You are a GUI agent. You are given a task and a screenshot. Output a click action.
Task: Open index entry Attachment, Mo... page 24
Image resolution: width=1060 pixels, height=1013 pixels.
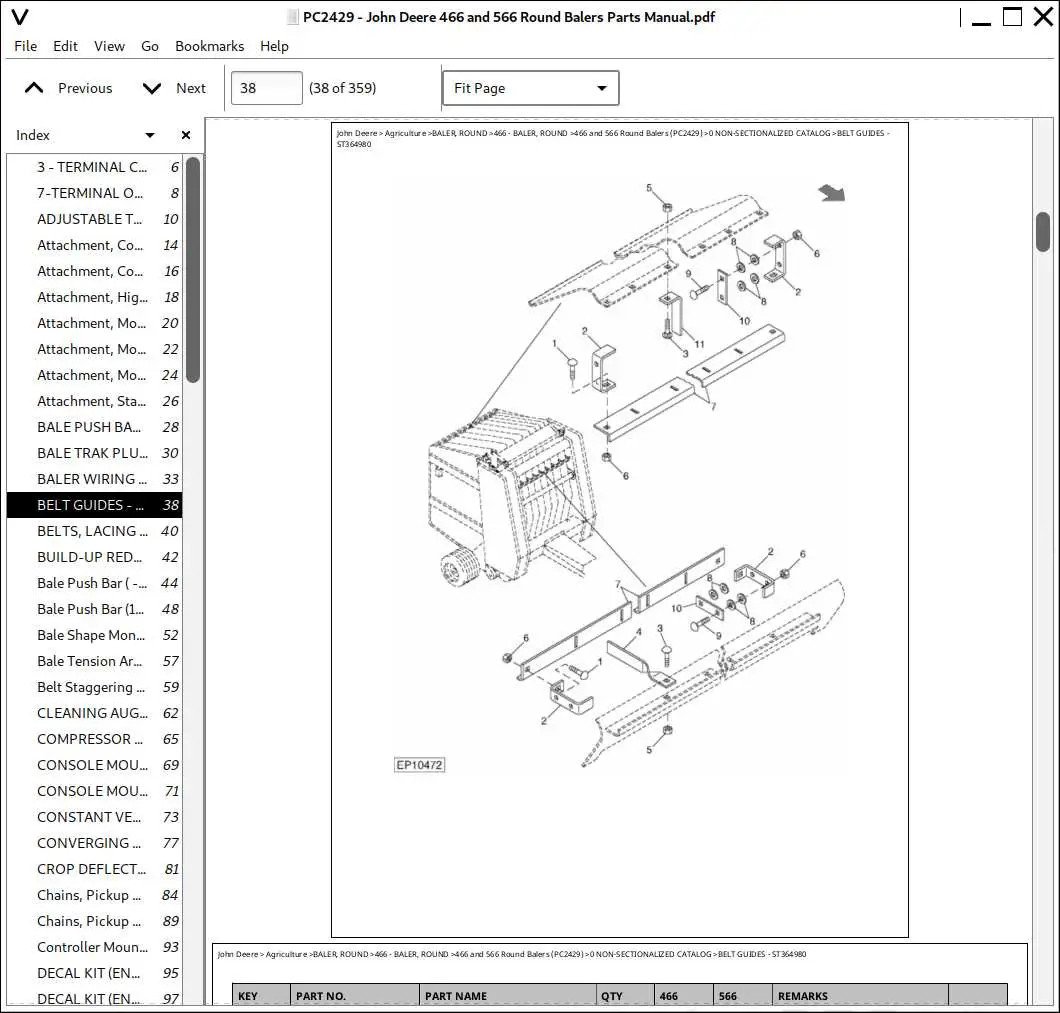95,375
